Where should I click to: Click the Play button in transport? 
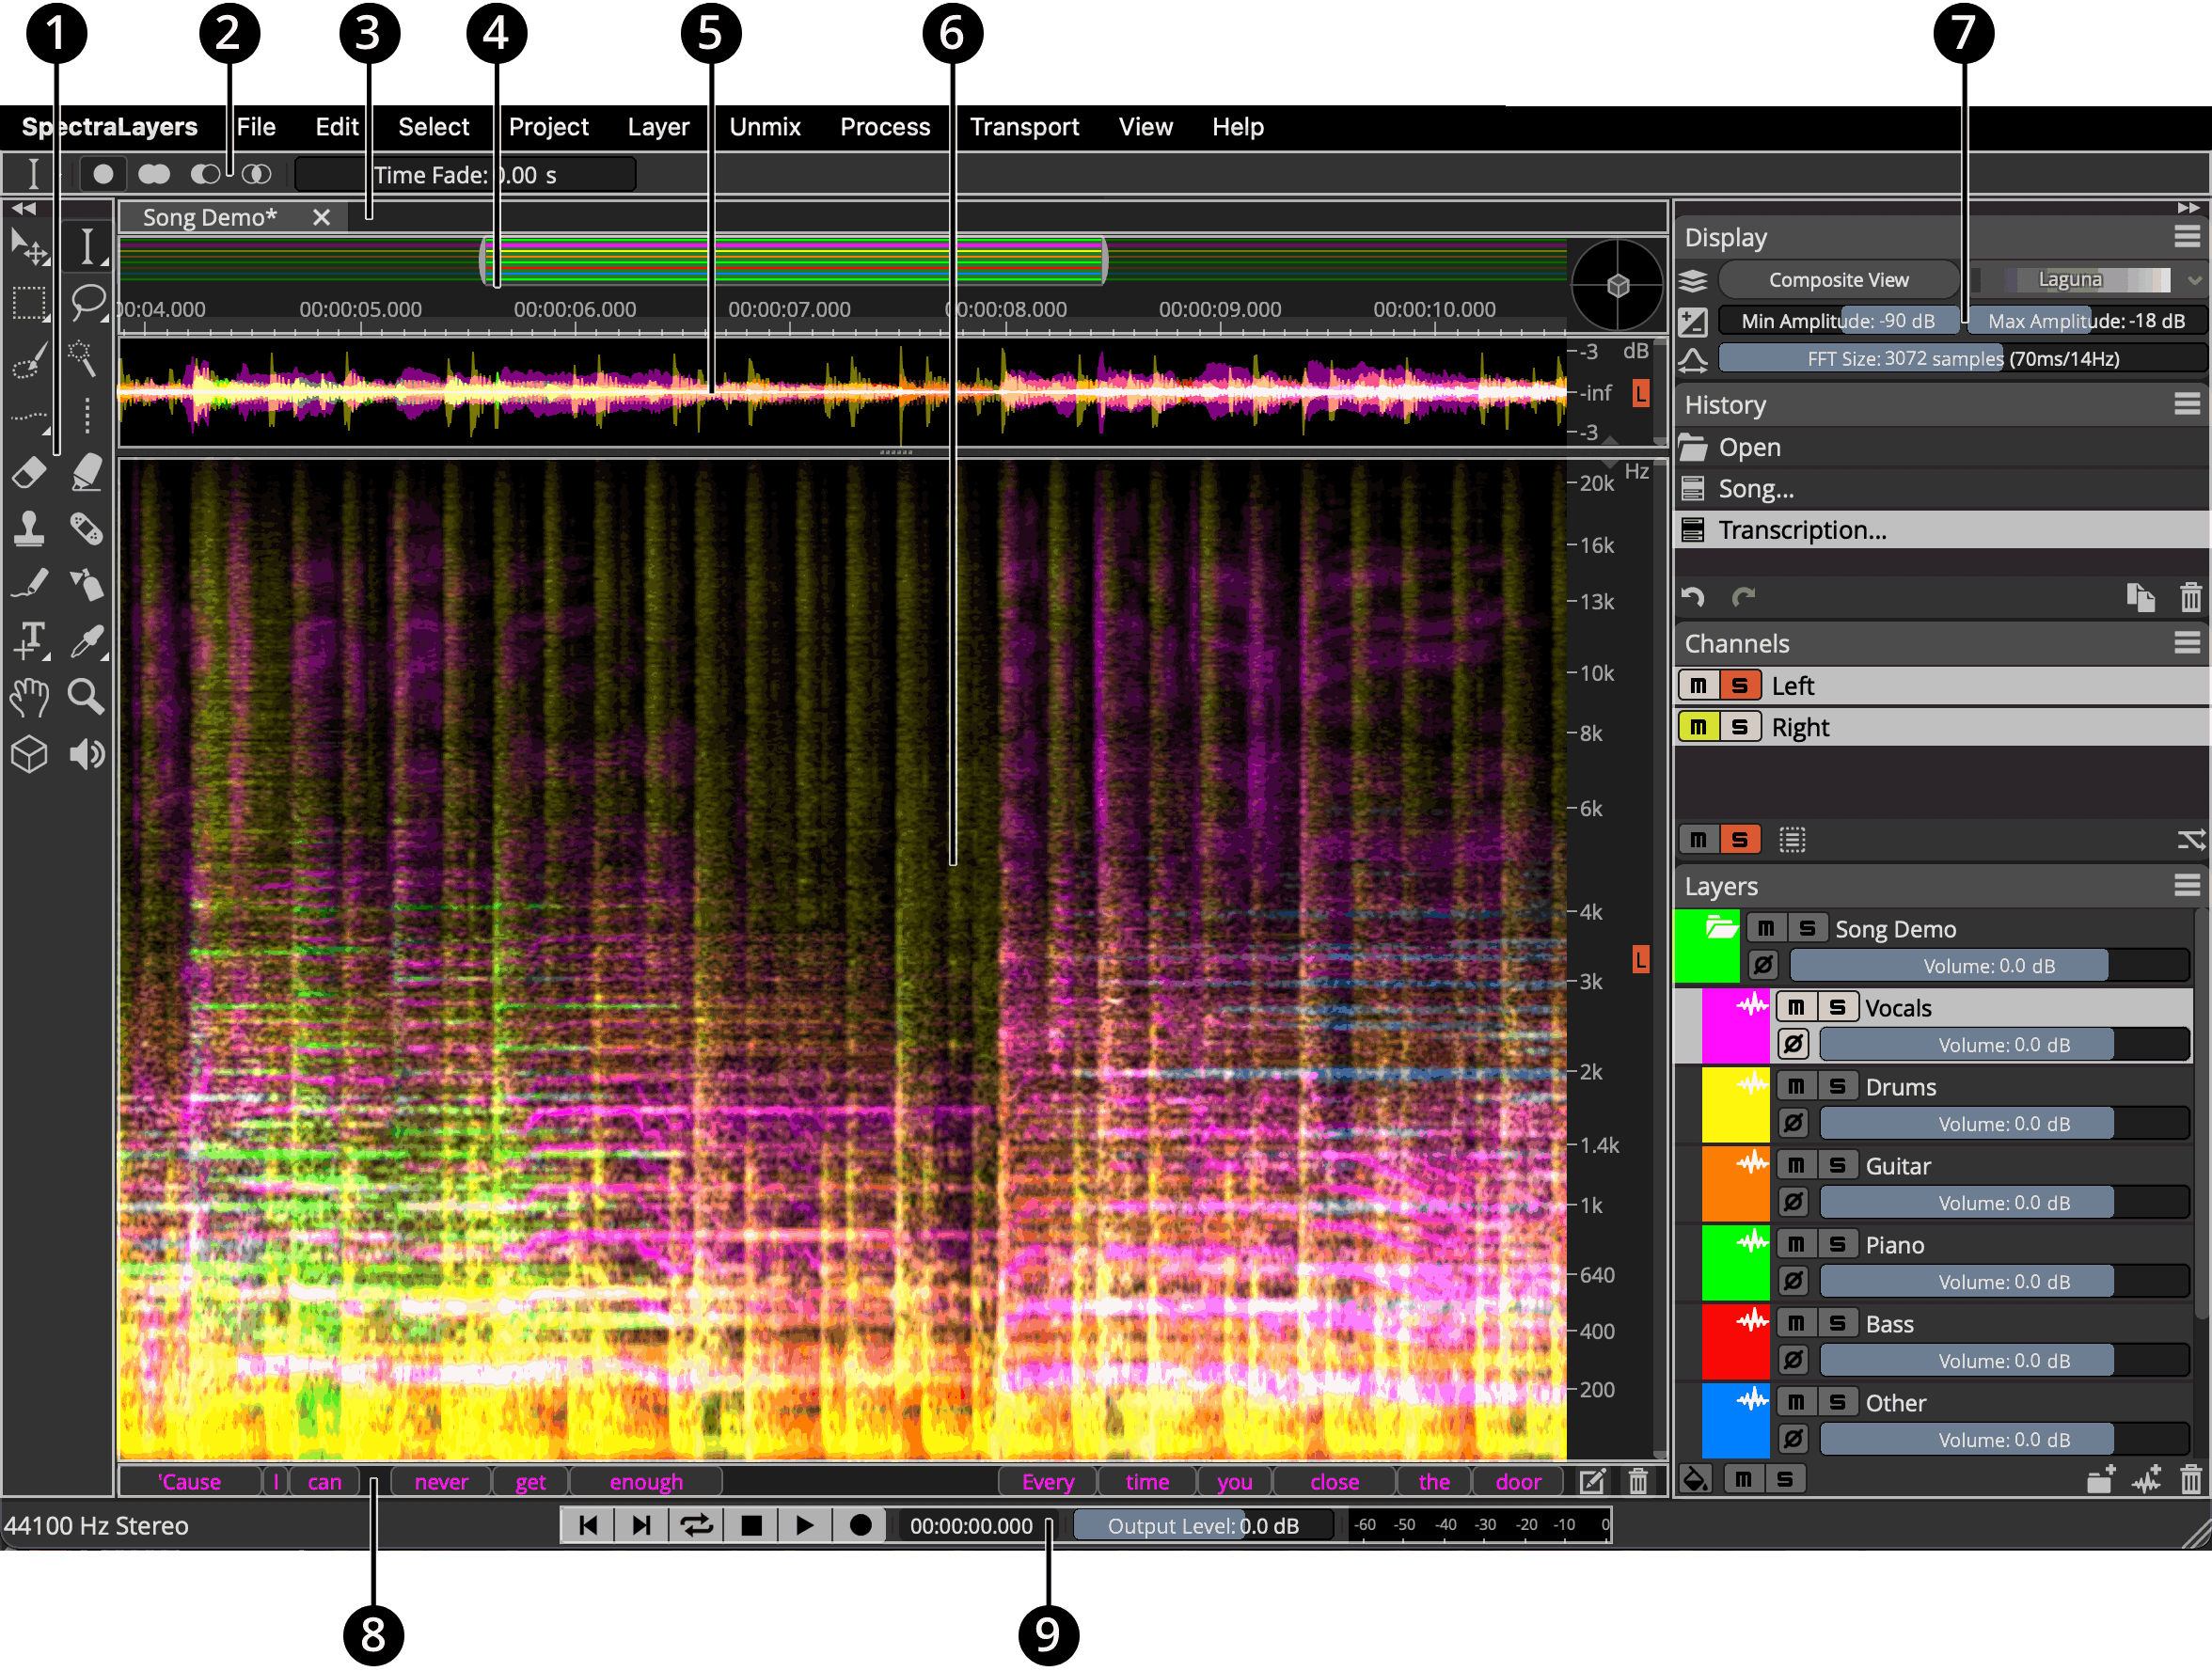pyautogui.click(x=804, y=1526)
